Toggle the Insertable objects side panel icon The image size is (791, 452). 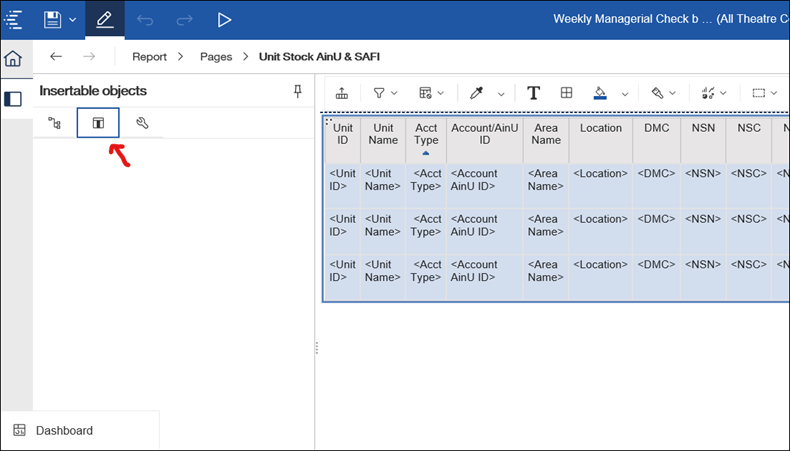(x=13, y=99)
